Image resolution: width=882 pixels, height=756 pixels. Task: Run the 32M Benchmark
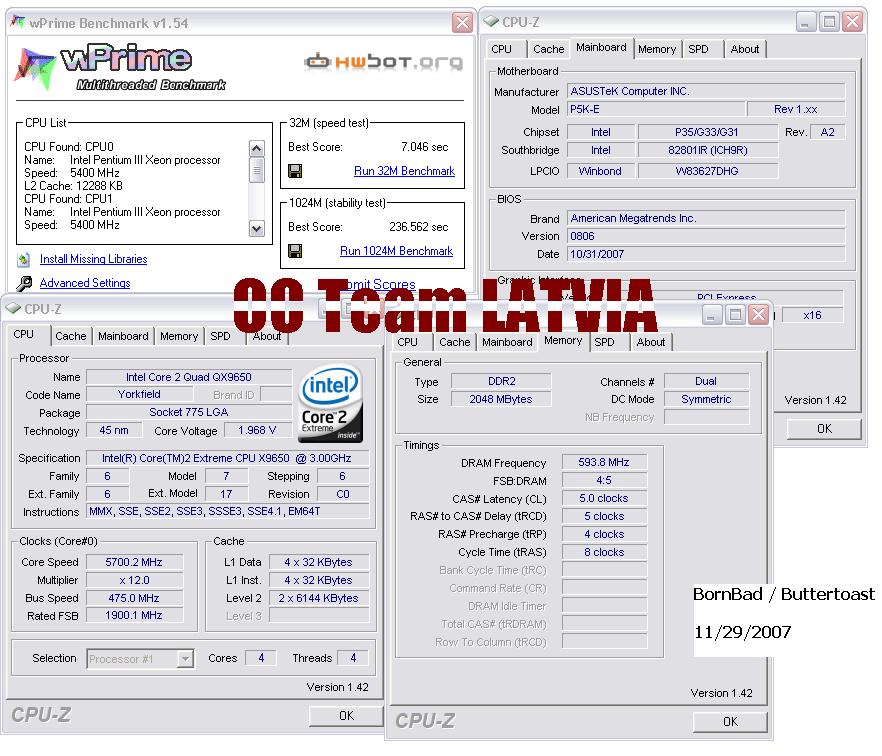click(404, 171)
